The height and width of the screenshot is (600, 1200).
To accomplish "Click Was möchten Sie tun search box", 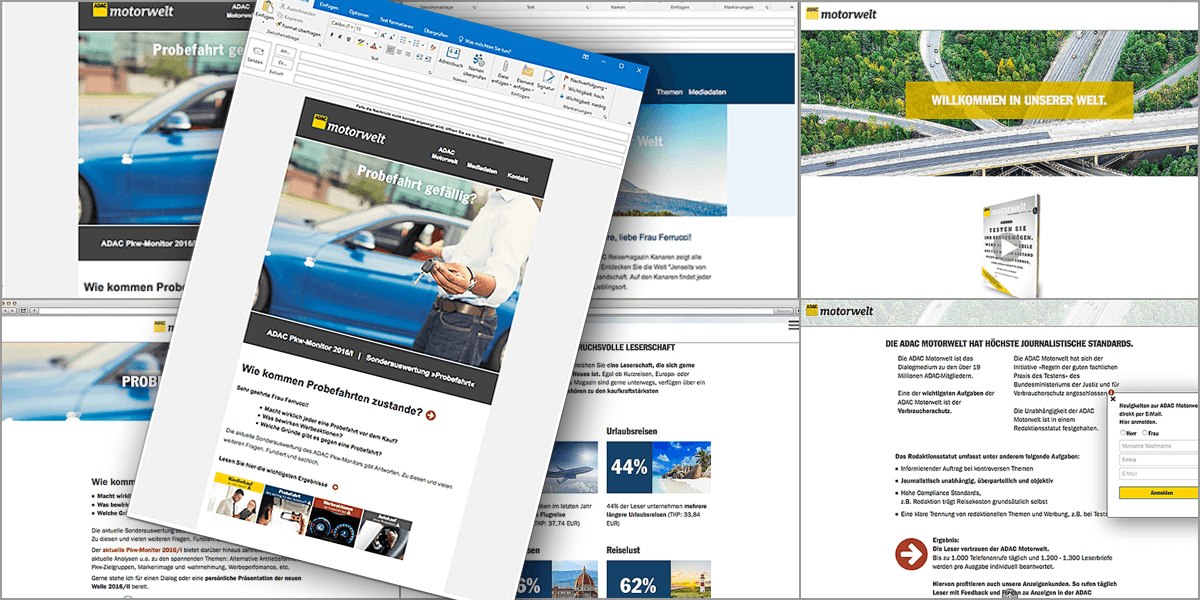I will tap(486, 46).
